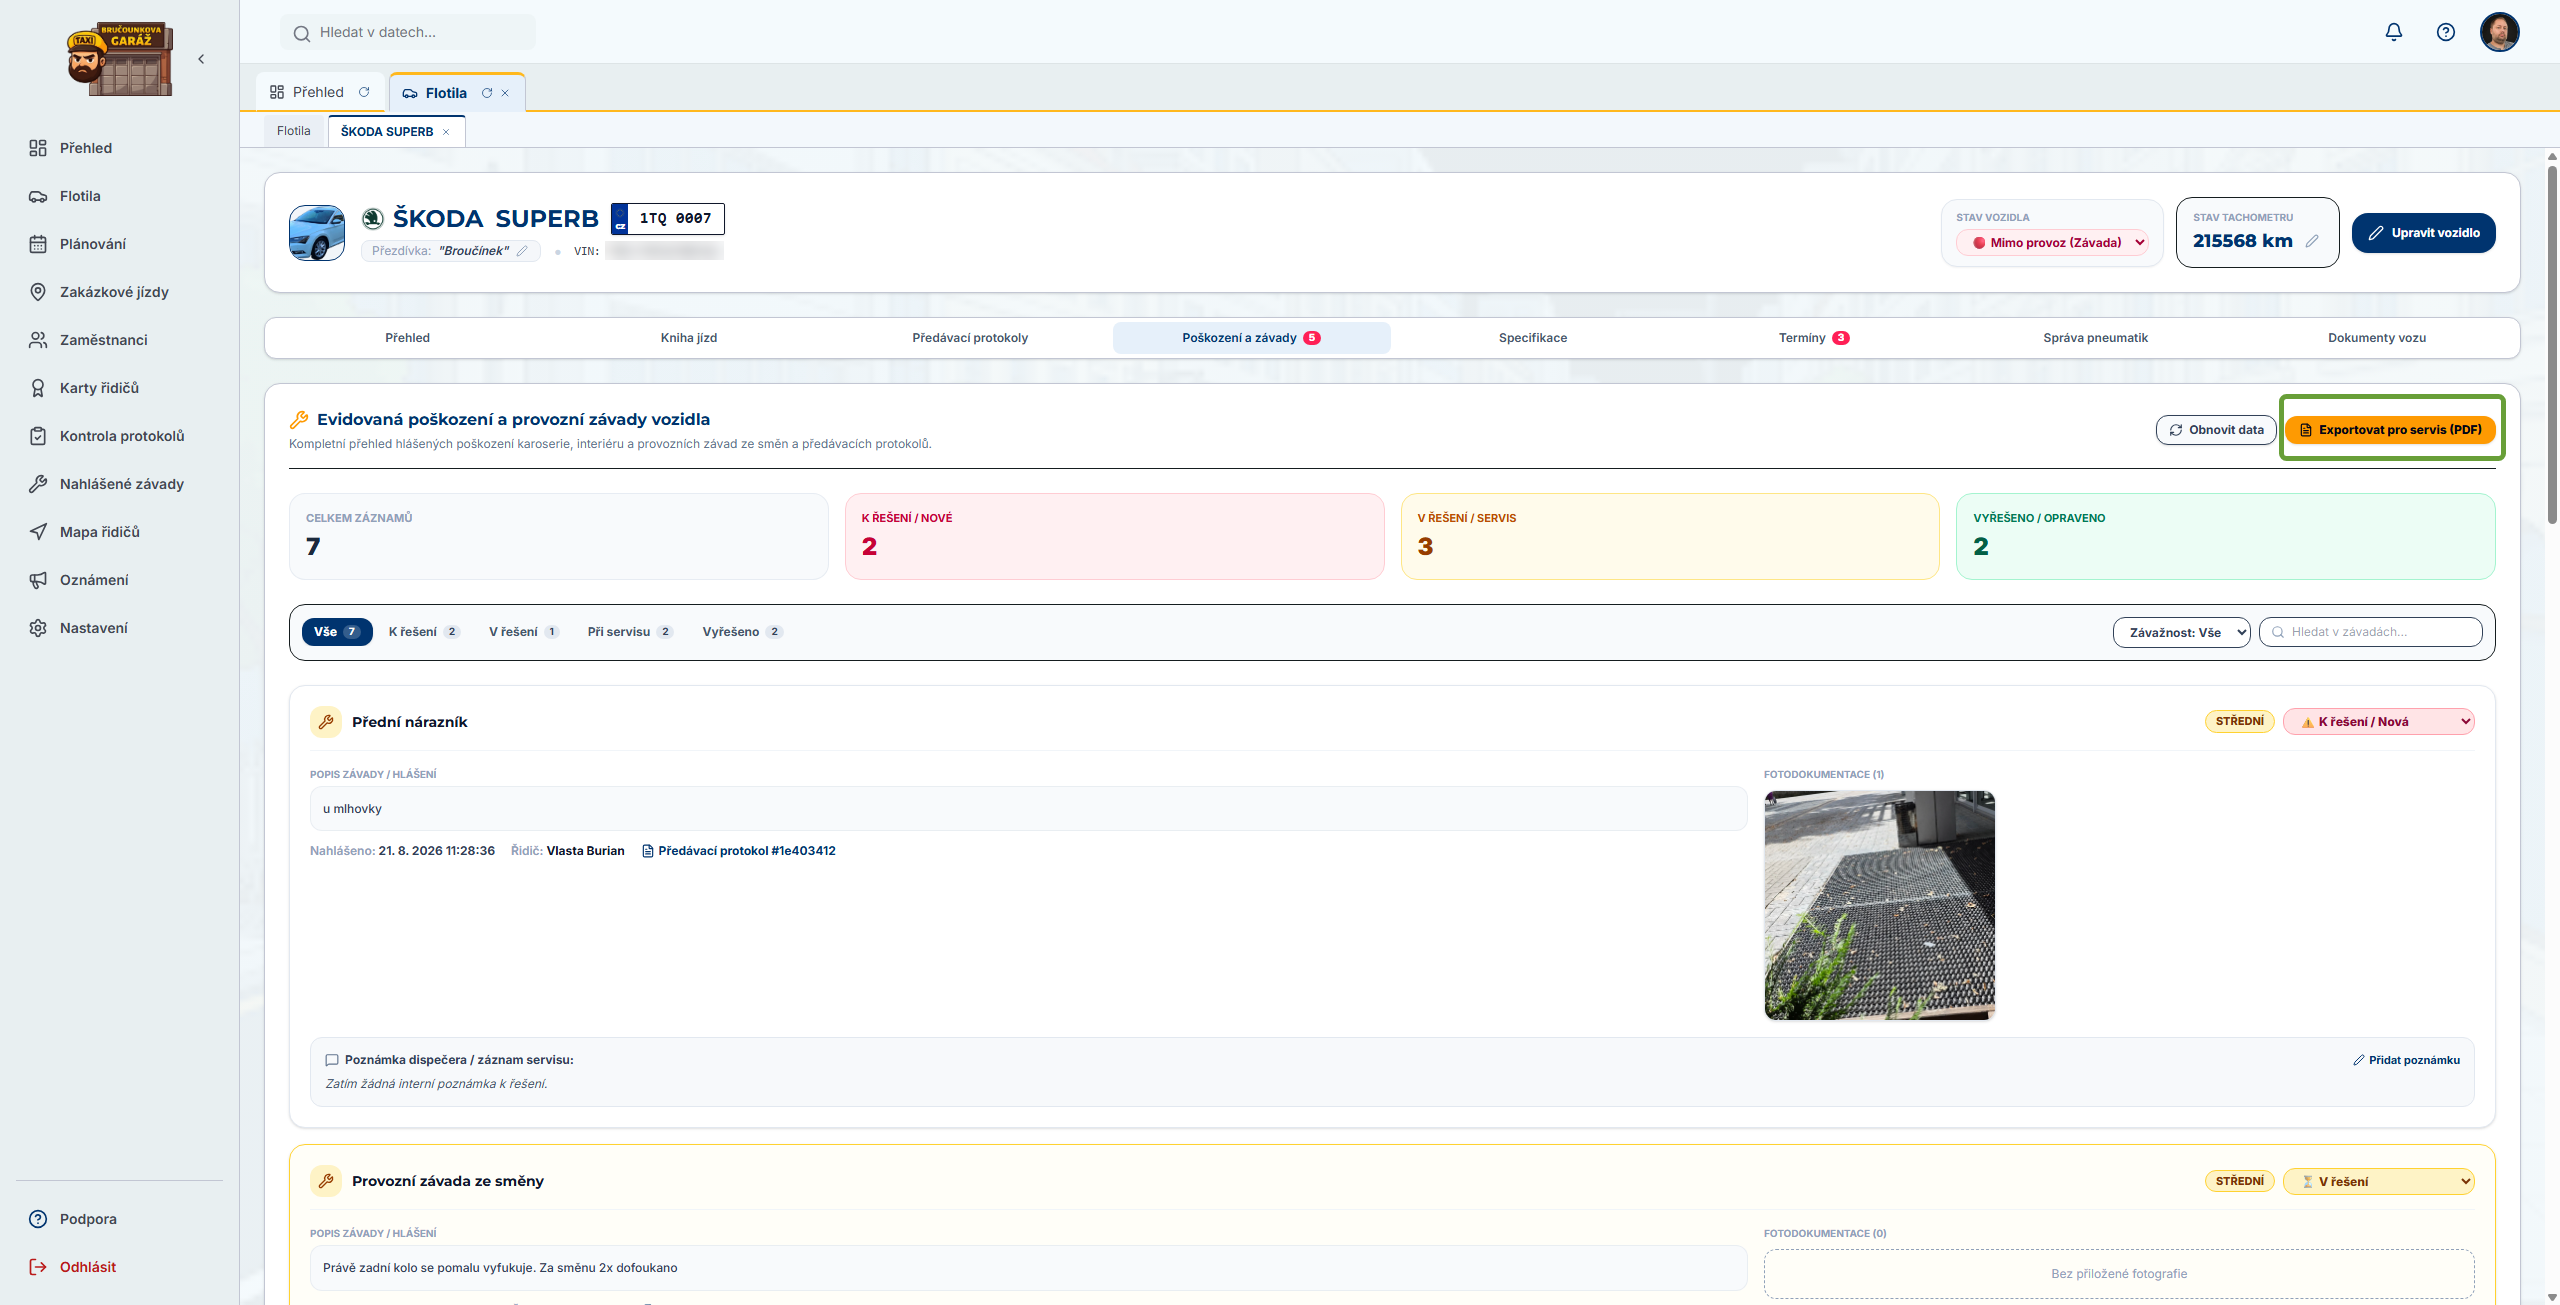
Task: Go to Kontrola protokolů in sidebar
Action: point(122,436)
